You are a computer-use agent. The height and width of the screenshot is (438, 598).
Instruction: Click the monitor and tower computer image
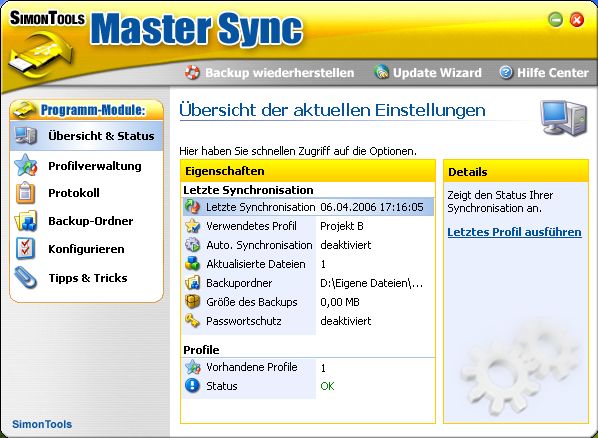[x=563, y=118]
